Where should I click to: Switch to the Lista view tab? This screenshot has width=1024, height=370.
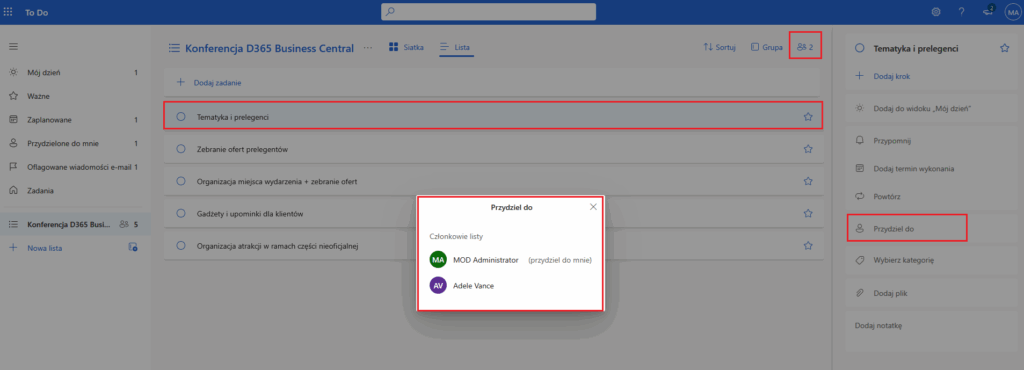click(455, 47)
